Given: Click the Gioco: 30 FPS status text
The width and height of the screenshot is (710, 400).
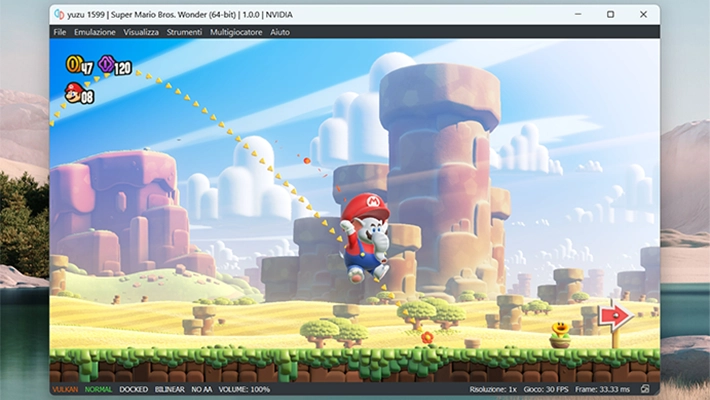Looking at the screenshot, I should (x=546, y=389).
